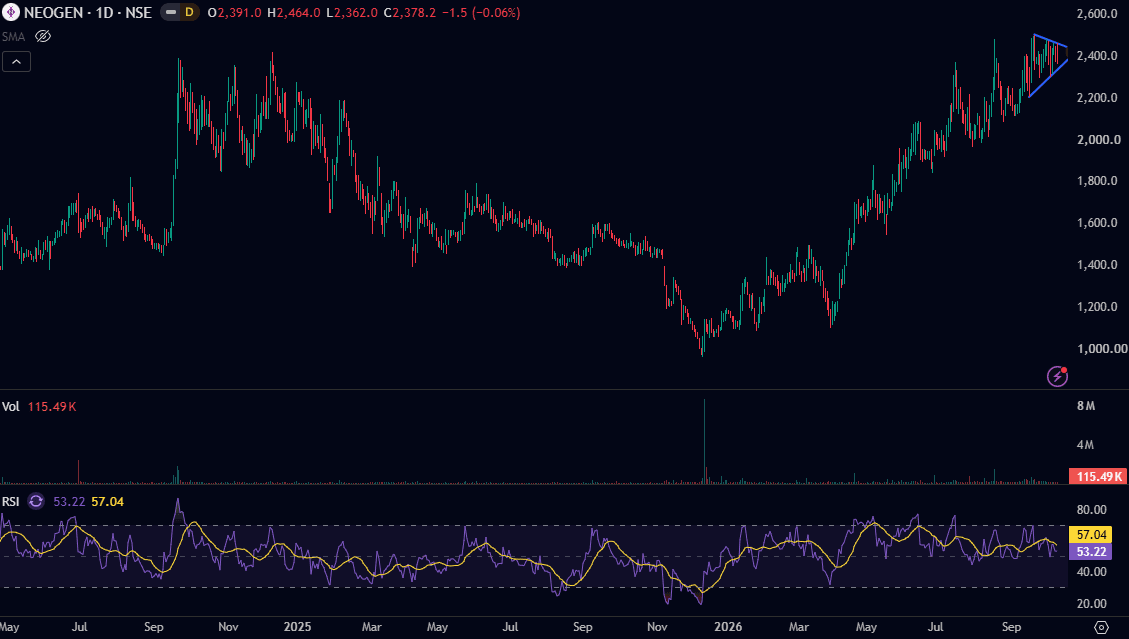Click the purple 53.22 tag on RSI axis

(x=1092, y=552)
